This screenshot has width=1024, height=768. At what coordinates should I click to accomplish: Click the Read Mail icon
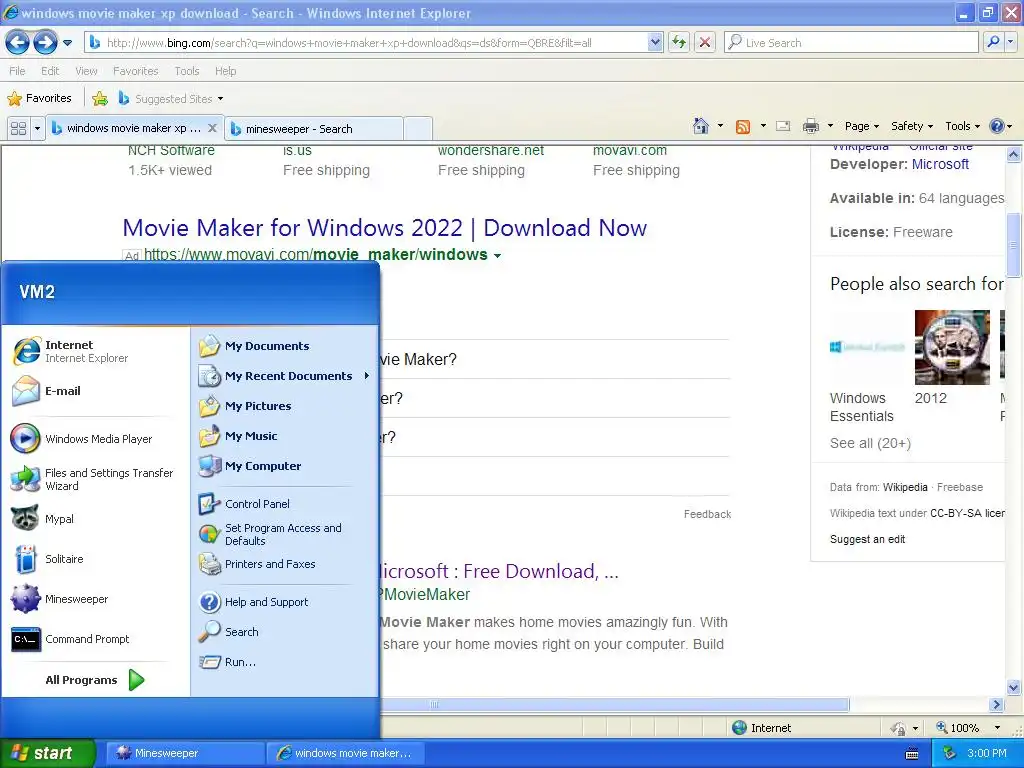coord(783,126)
